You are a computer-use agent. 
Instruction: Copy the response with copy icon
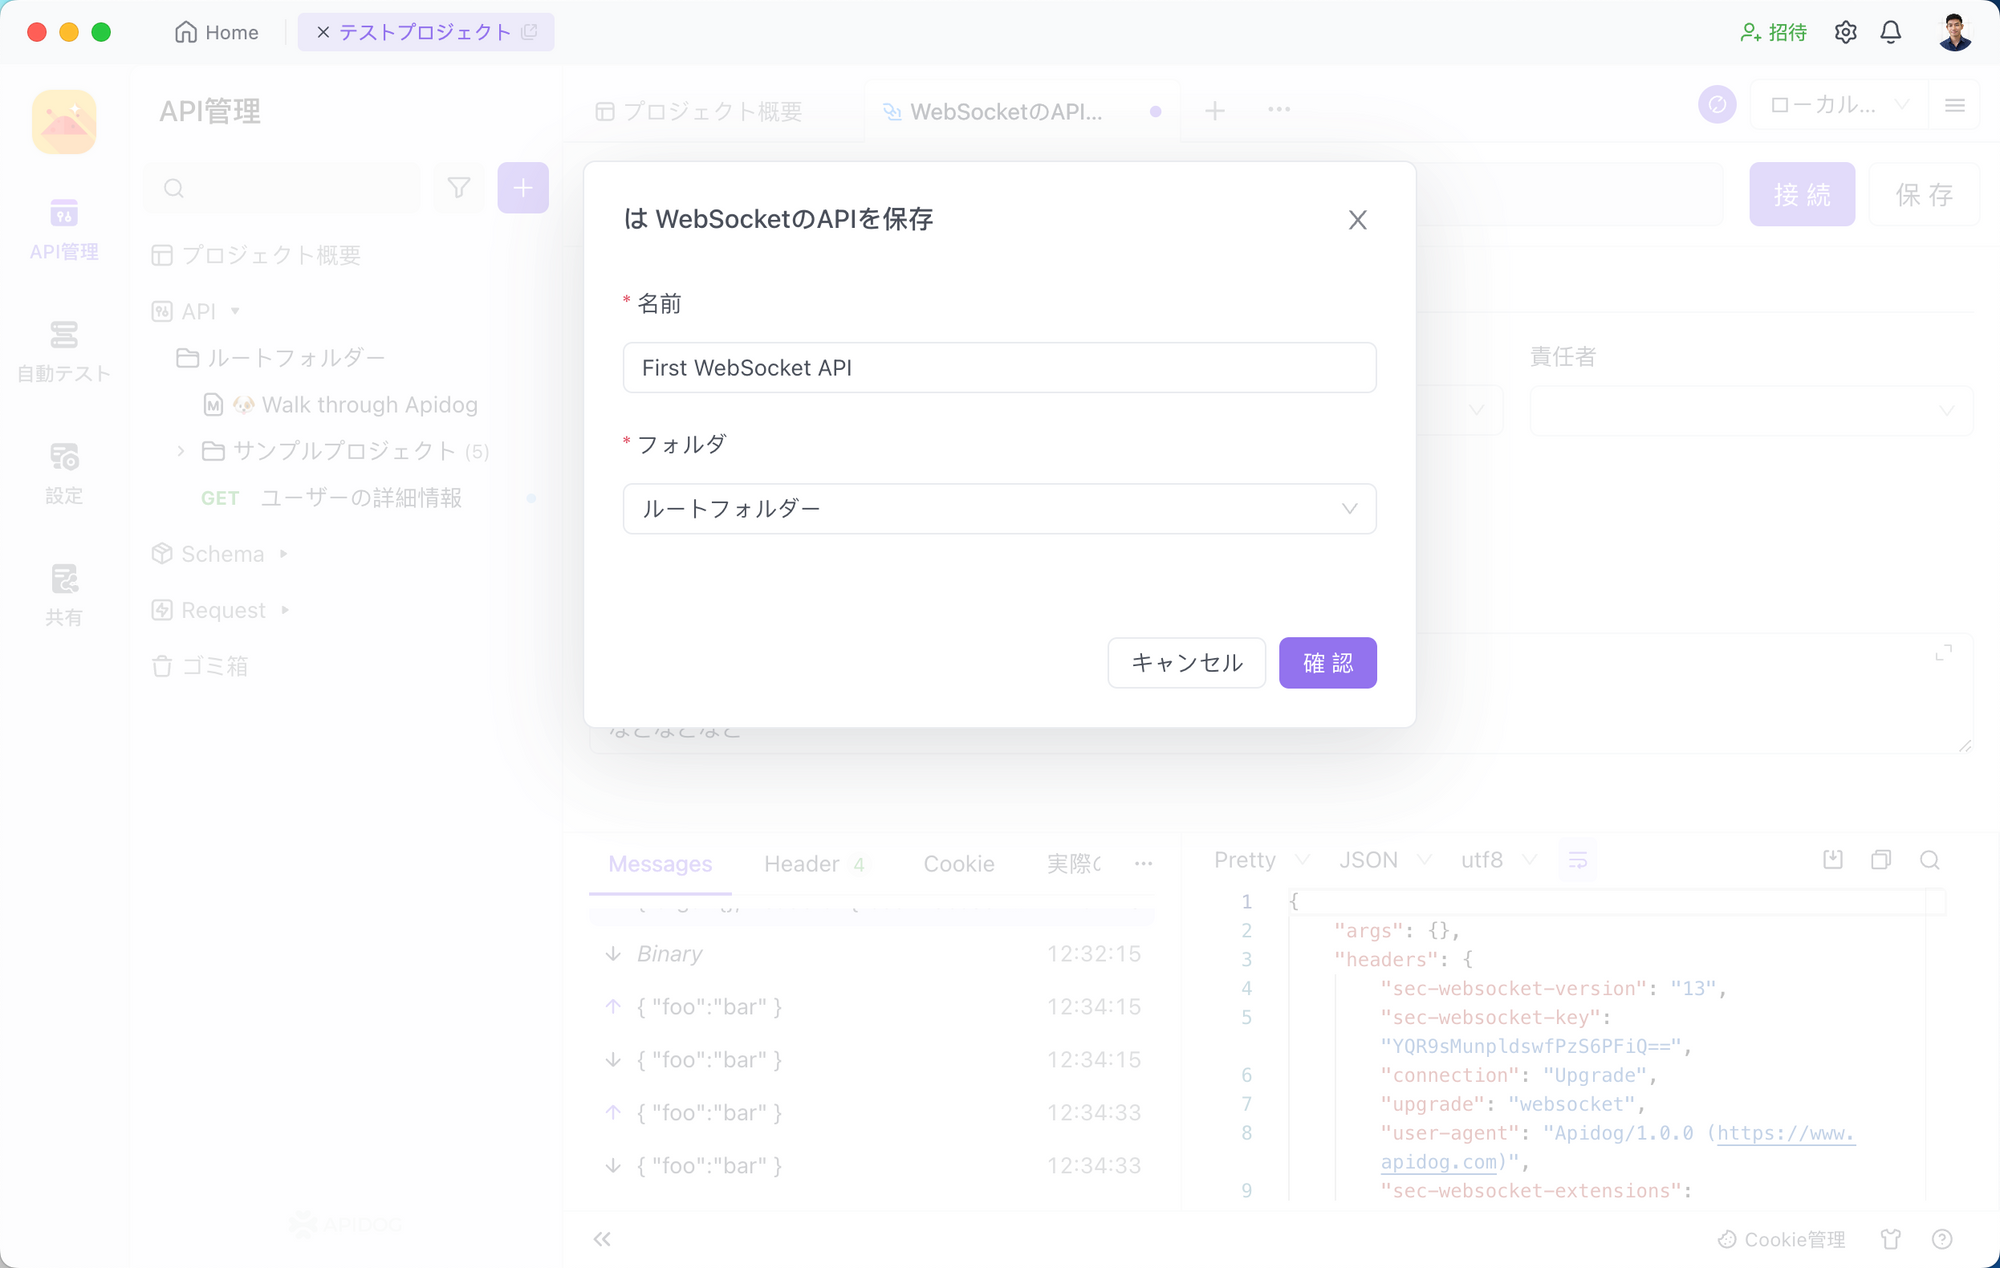coord(1881,860)
